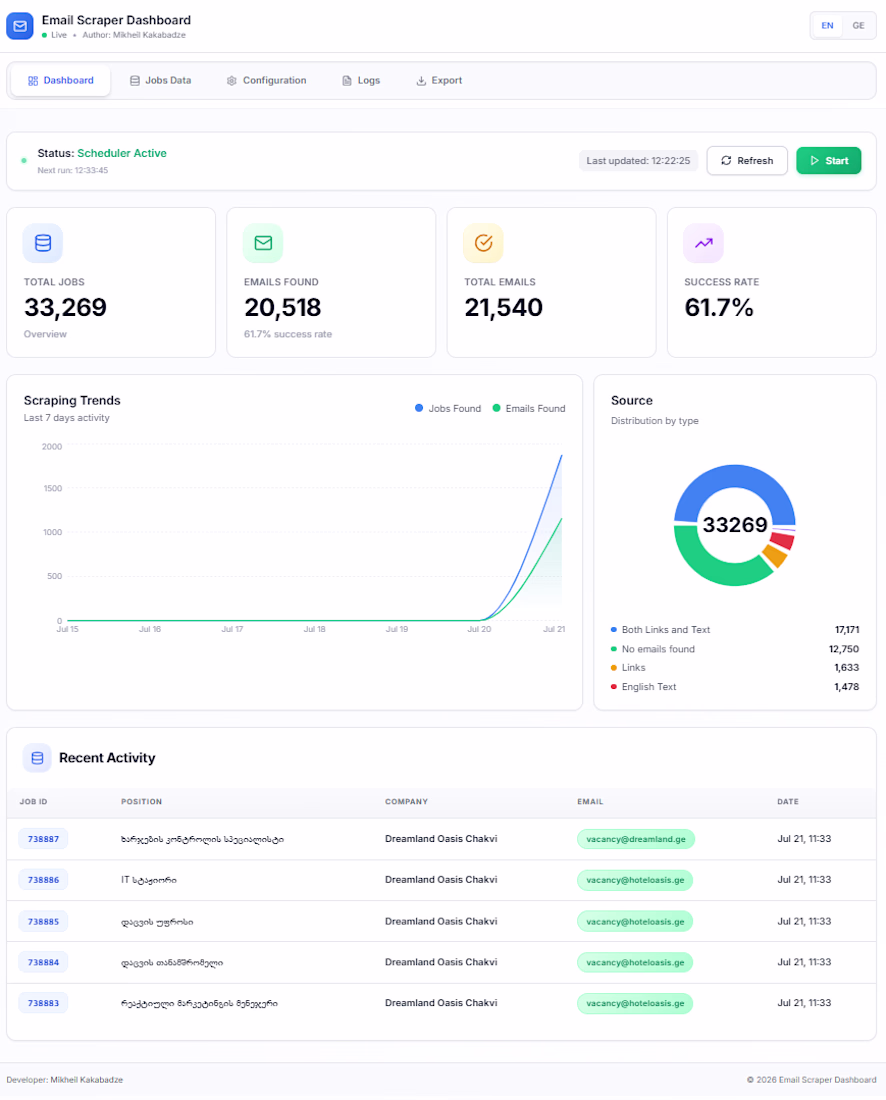The image size is (886, 1100).
Task: Click the green scheduler status dot
Action: [24, 161]
